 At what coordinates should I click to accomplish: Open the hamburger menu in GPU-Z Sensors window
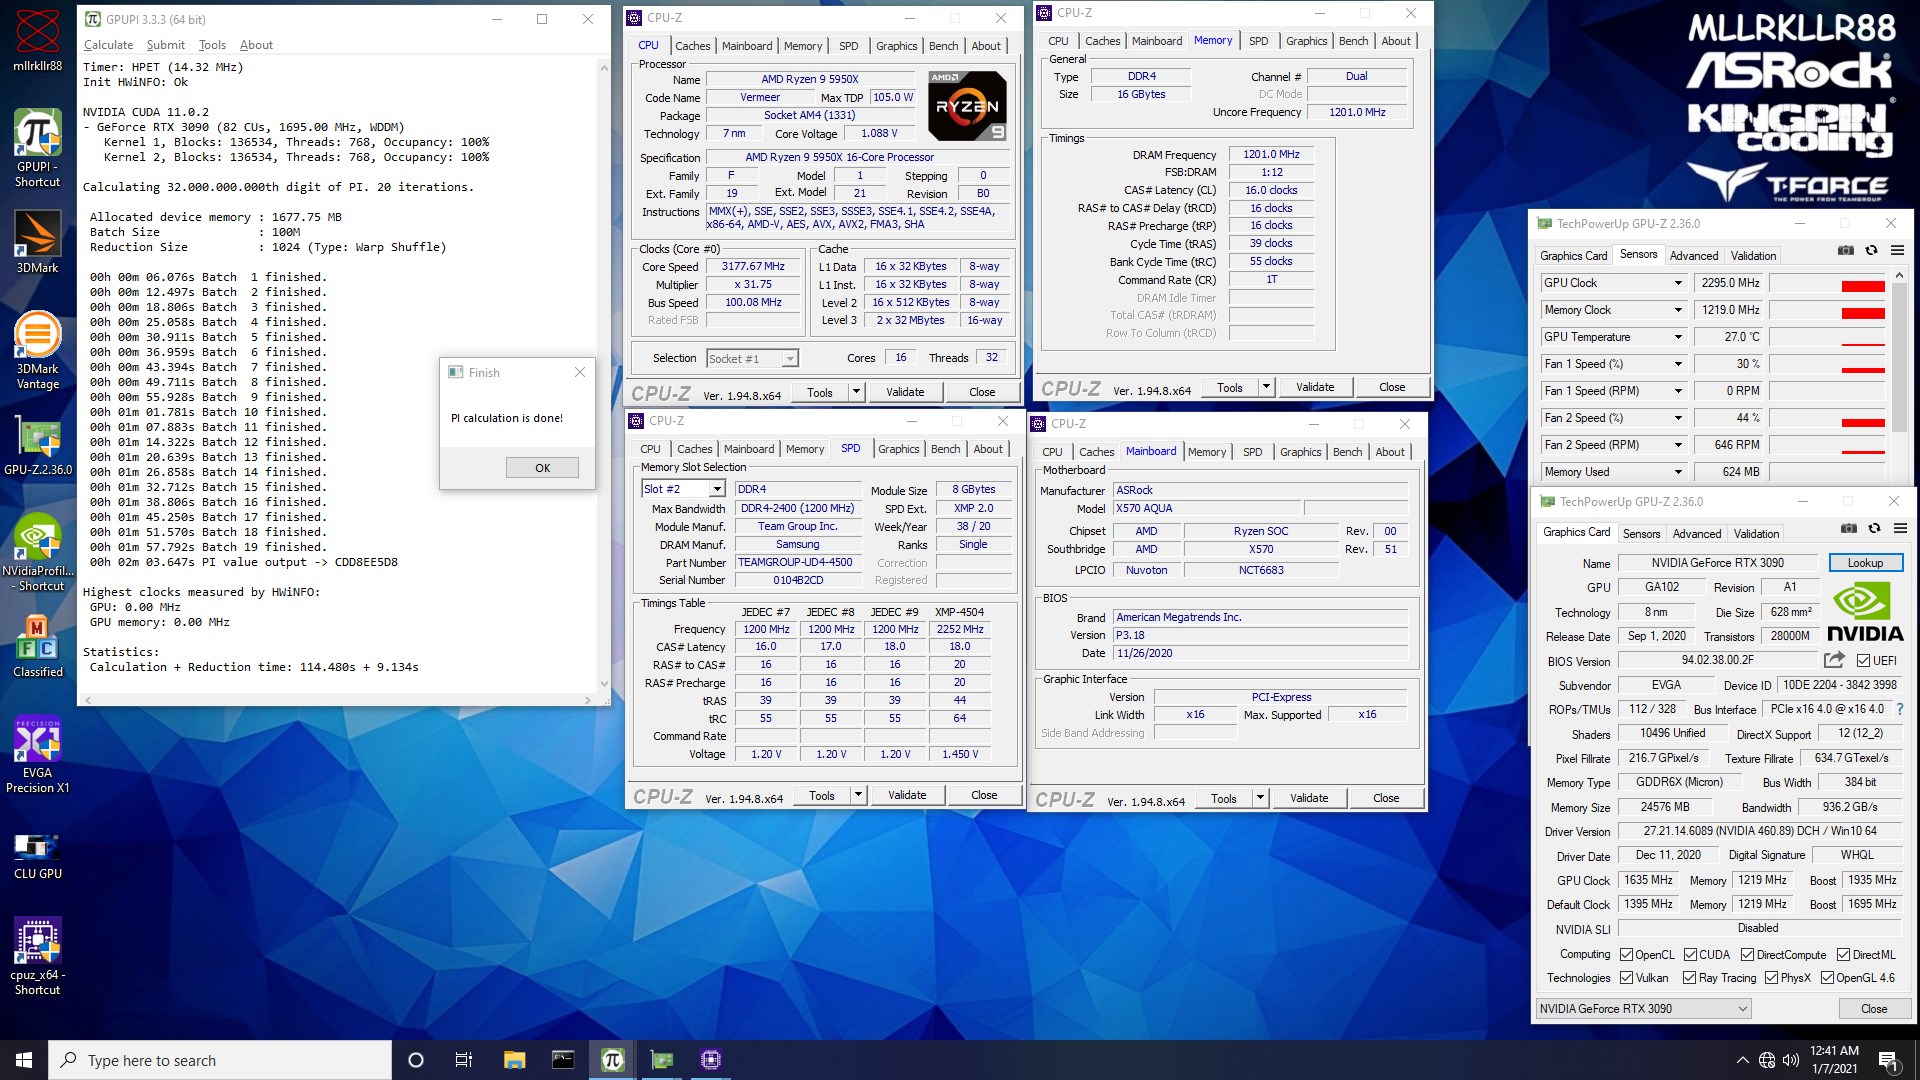click(x=1897, y=251)
